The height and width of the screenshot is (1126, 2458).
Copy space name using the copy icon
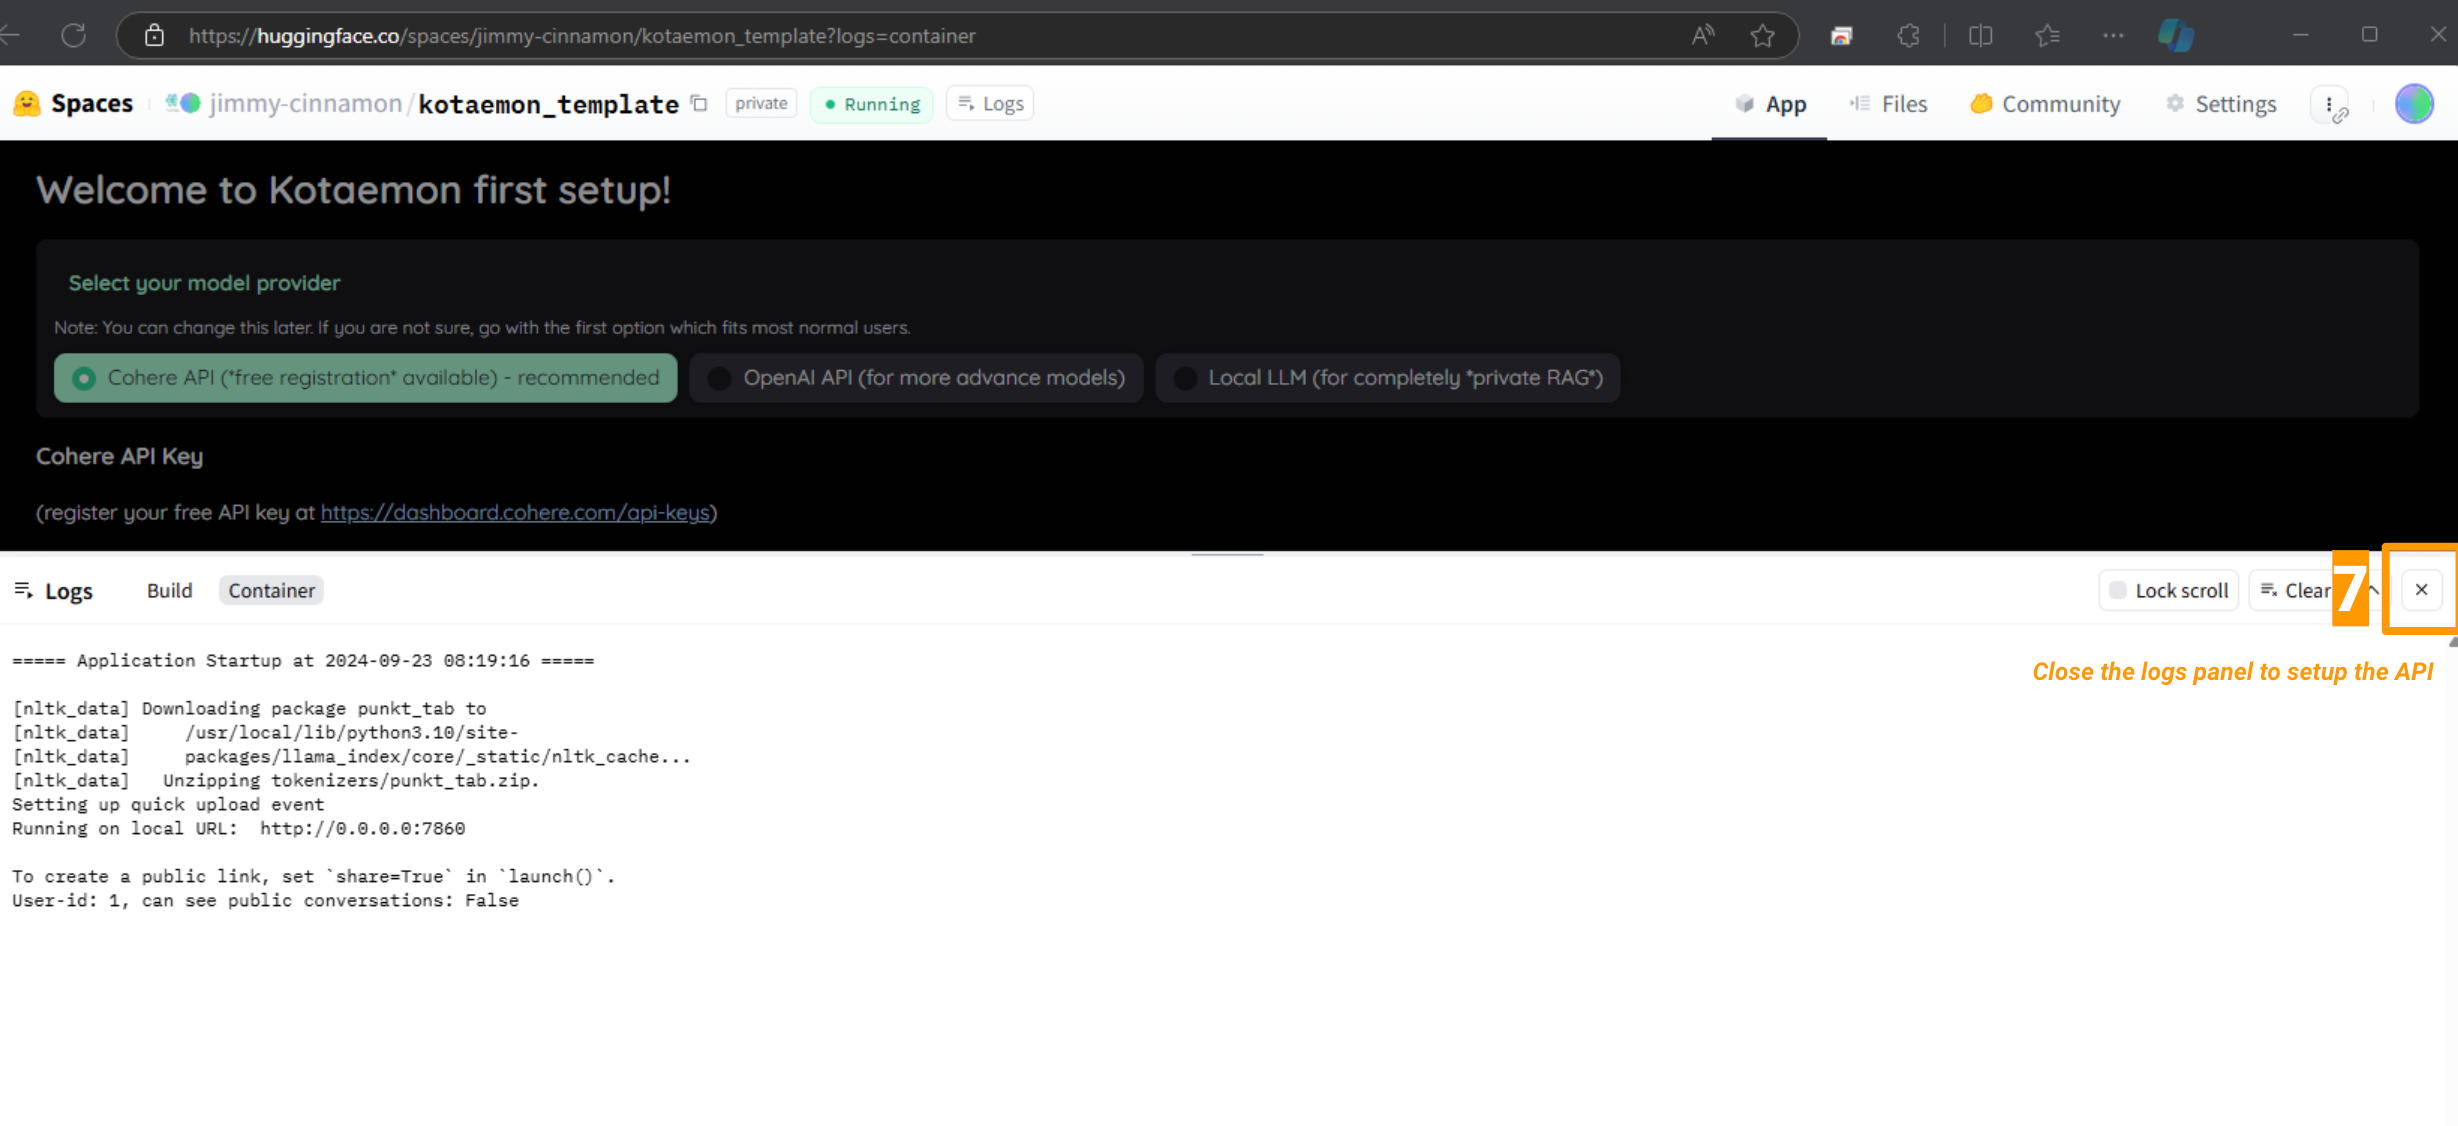(700, 104)
